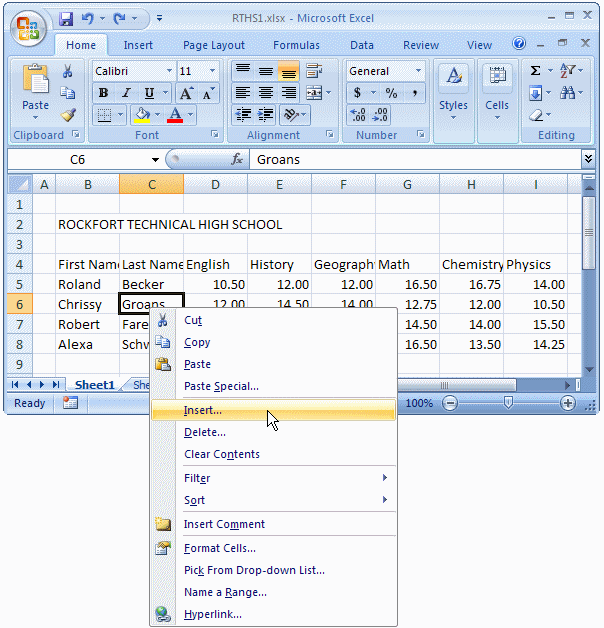Click the zoom out minus button
Viewport: 604px width, 628px height.
[x=450, y=403]
